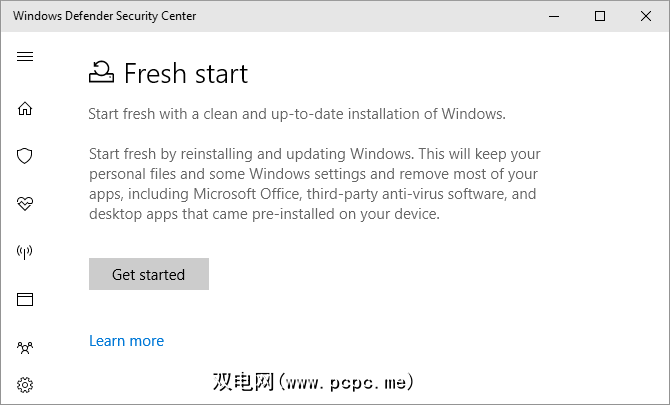Close the Windows Defender Security Center
Viewport: 670px width, 405px height.
645,16
